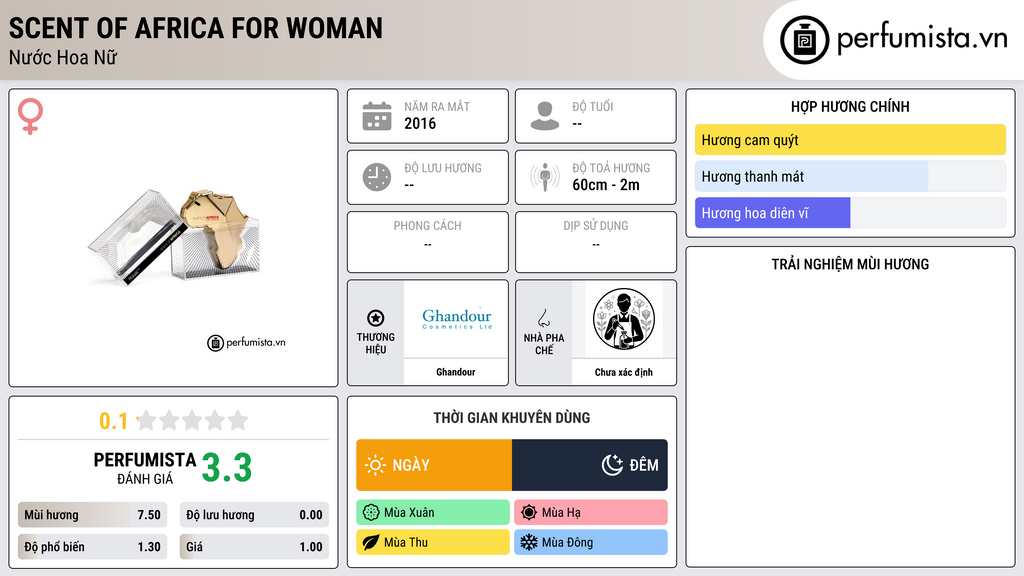Open the Ghandour Cosmetics brand logo
The width and height of the screenshot is (1024, 576).
point(456,319)
